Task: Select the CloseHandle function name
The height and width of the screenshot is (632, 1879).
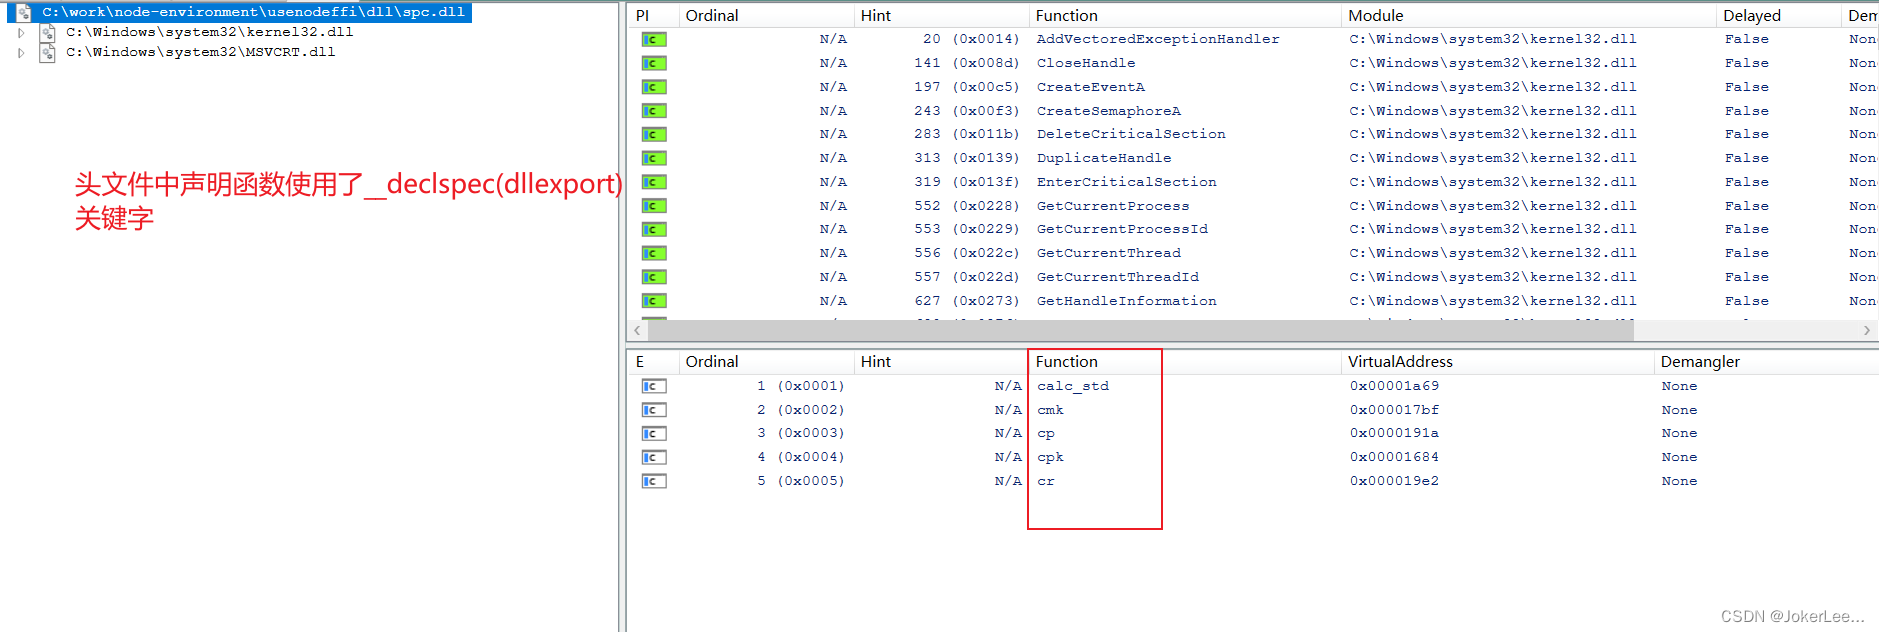Action: pos(1086,63)
